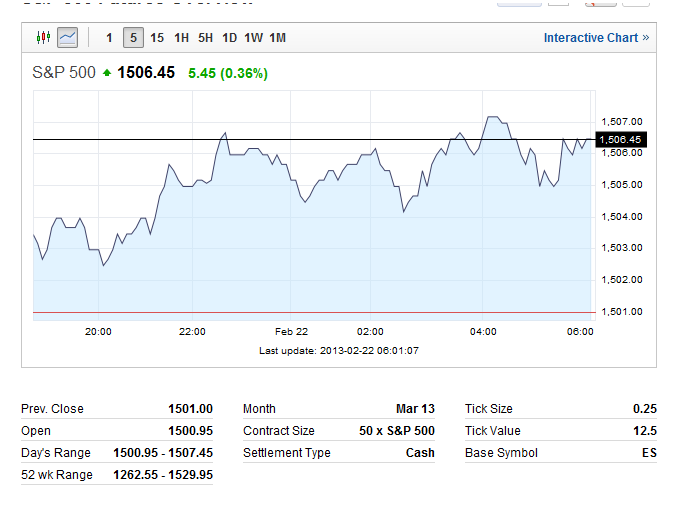Select the 1 minute timeframe

(109, 38)
